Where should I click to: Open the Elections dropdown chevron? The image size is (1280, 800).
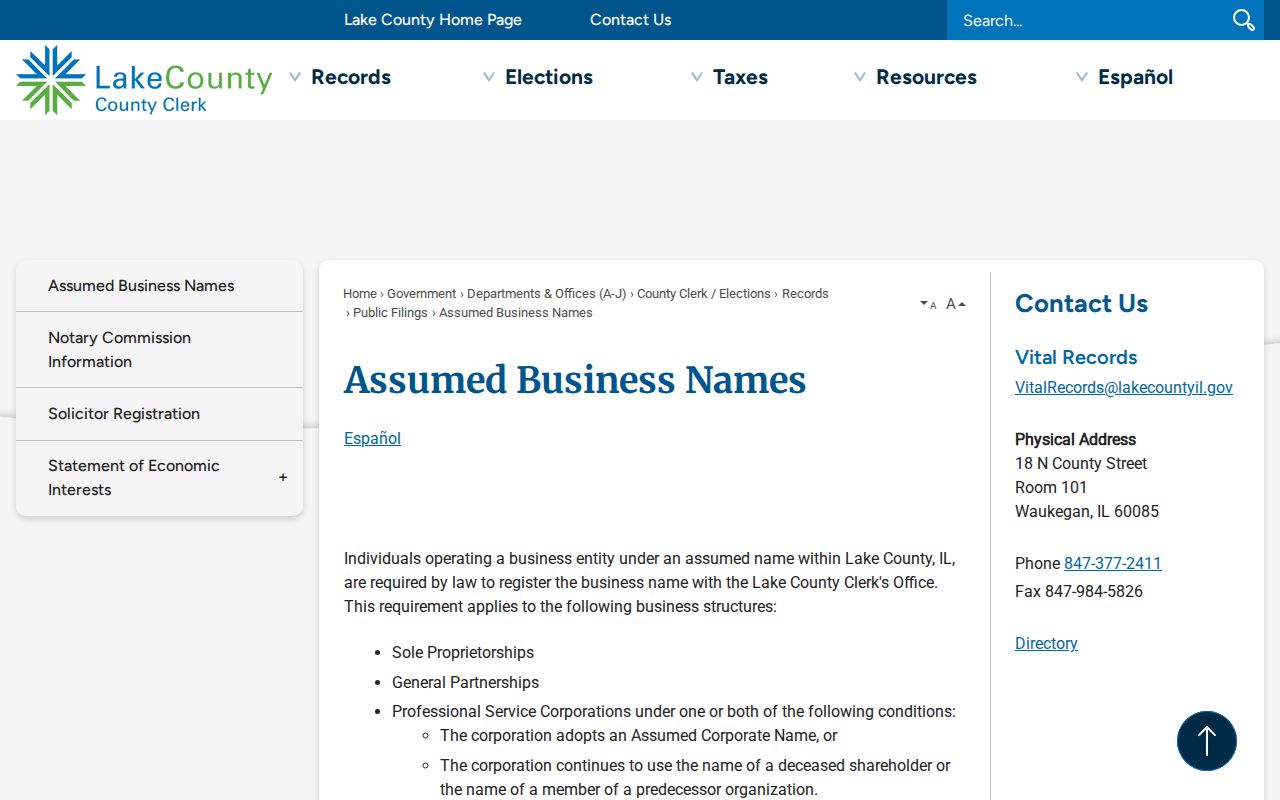pyautogui.click(x=489, y=77)
